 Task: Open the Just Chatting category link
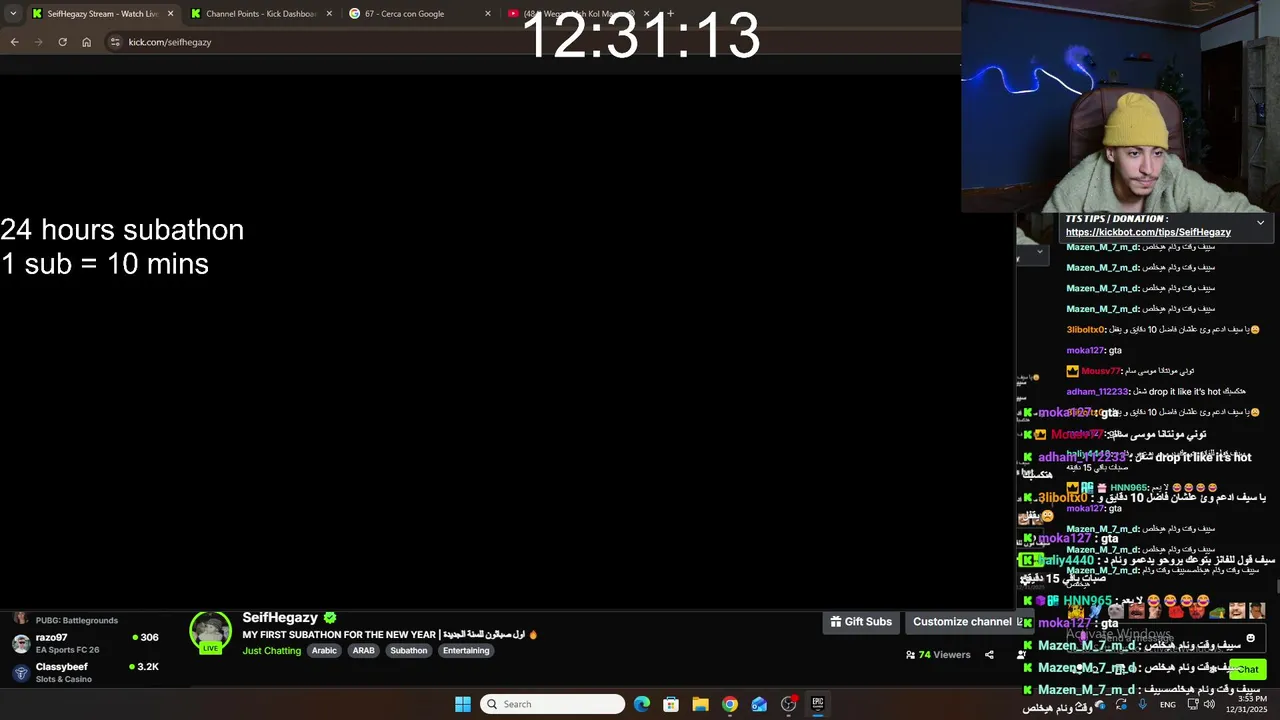(x=271, y=651)
